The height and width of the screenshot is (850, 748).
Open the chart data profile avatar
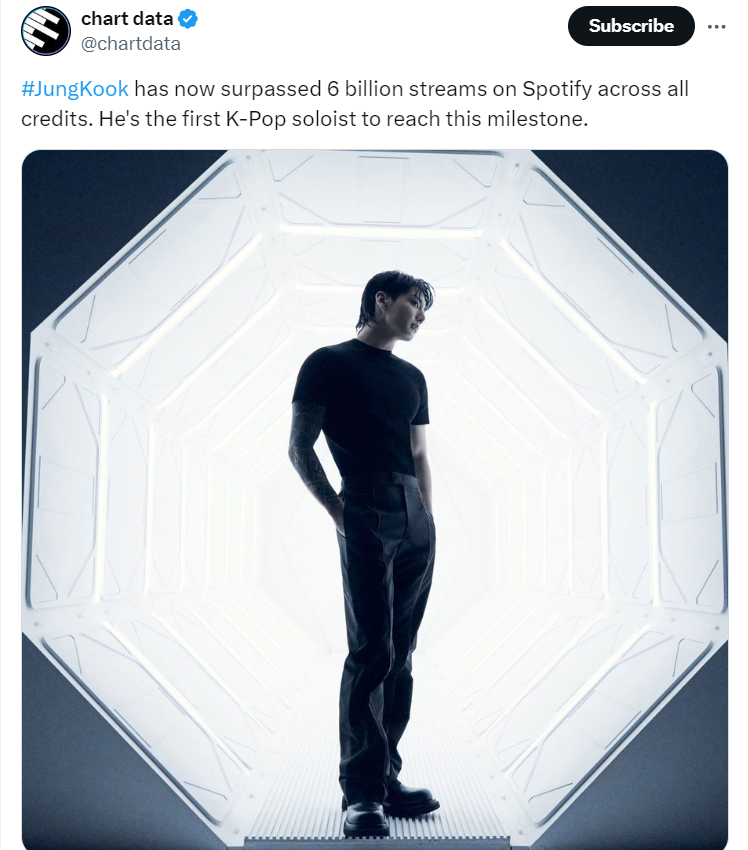(x=46, y=31)
